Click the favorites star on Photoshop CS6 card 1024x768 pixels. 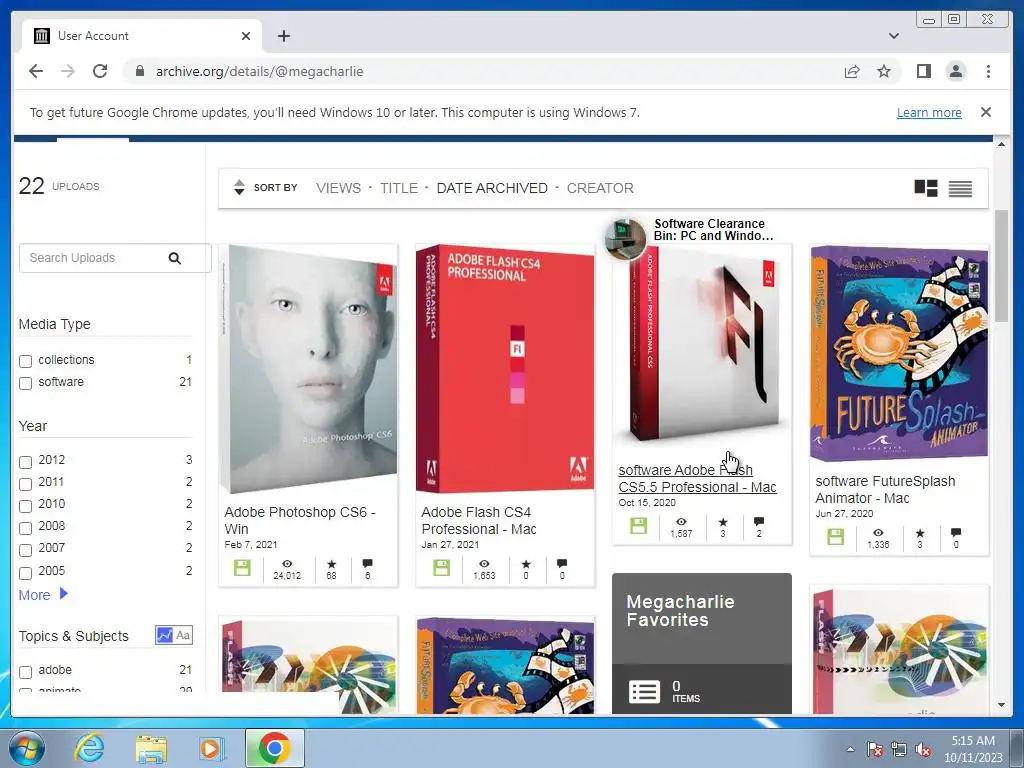coord(331,564)
